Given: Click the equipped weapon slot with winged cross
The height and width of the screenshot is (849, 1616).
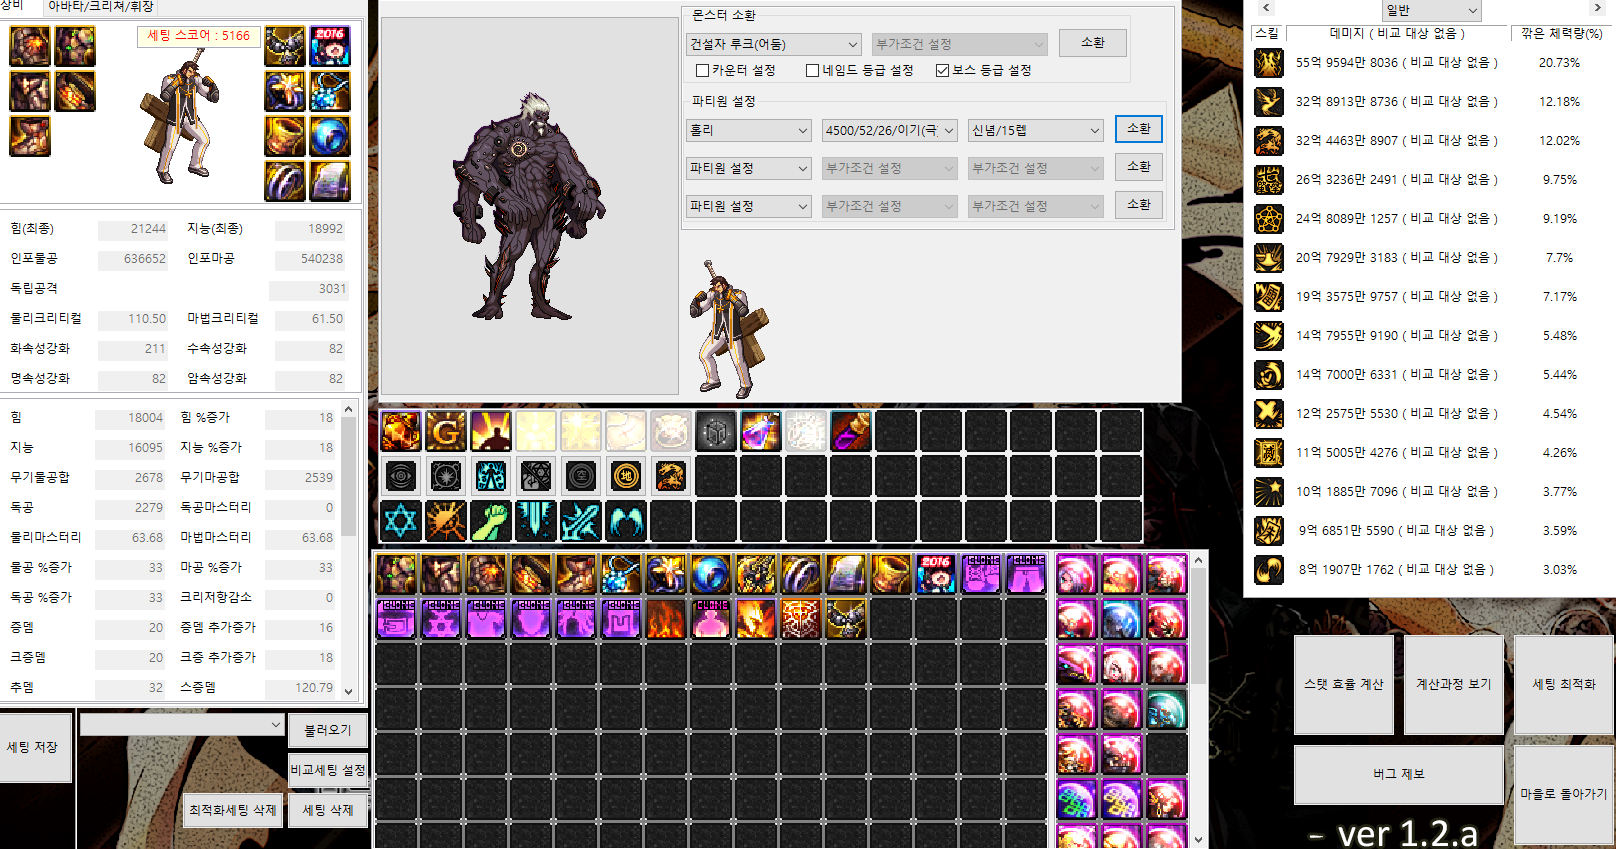Looking at the screenshot, I should [x=285, y=46].
